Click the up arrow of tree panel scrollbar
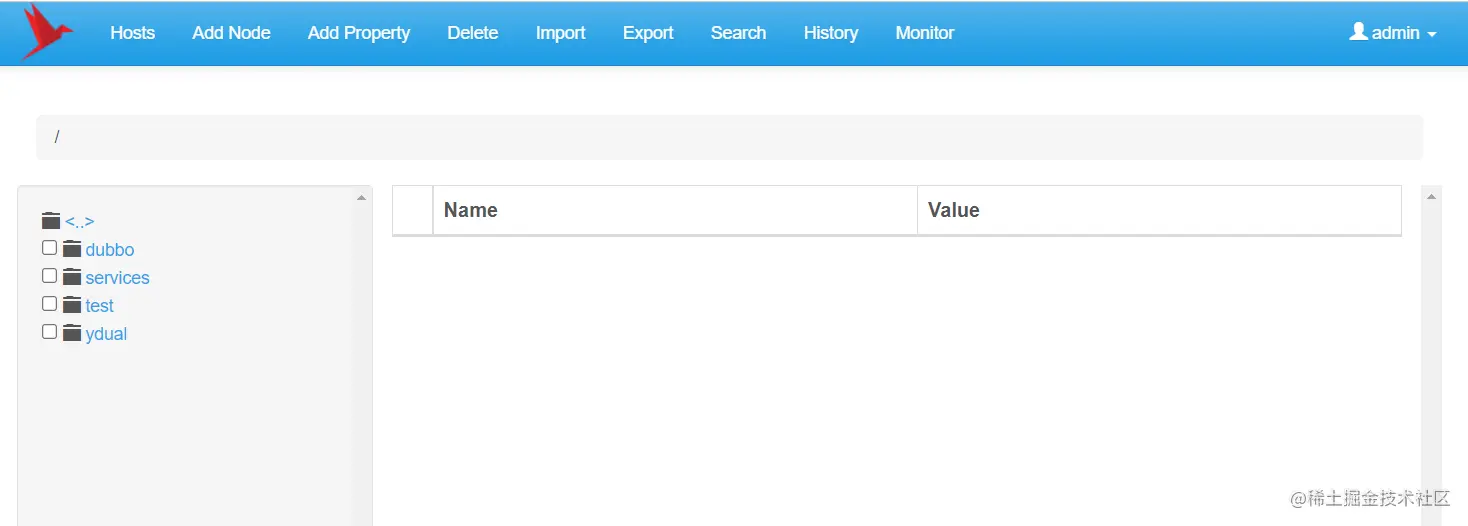 point(361,198)
